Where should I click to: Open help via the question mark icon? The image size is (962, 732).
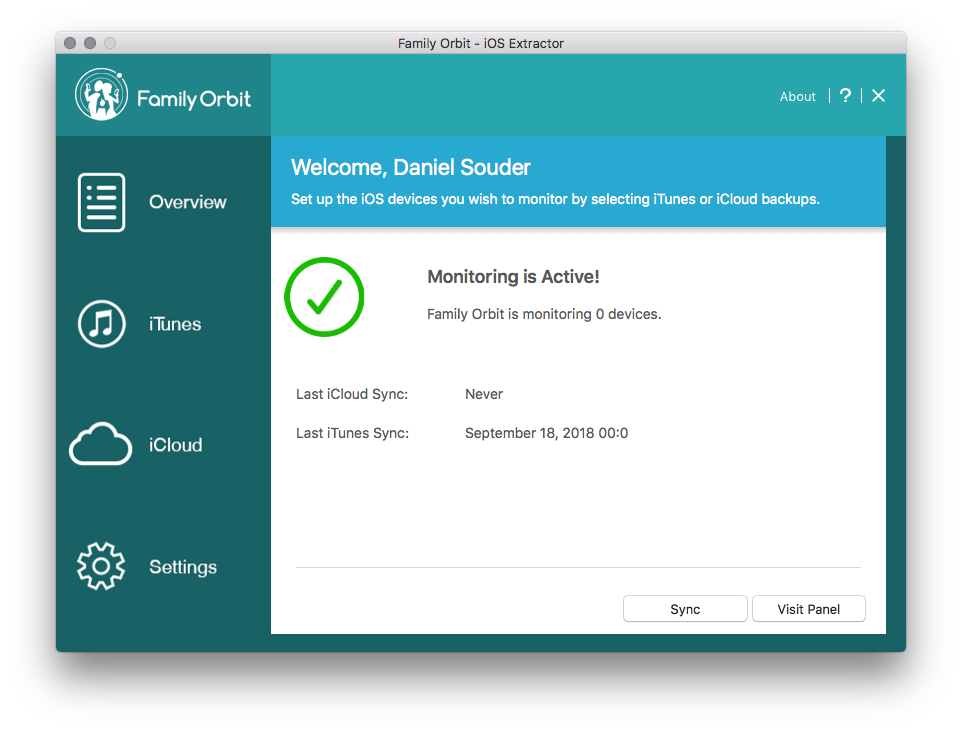pos(845,95)
